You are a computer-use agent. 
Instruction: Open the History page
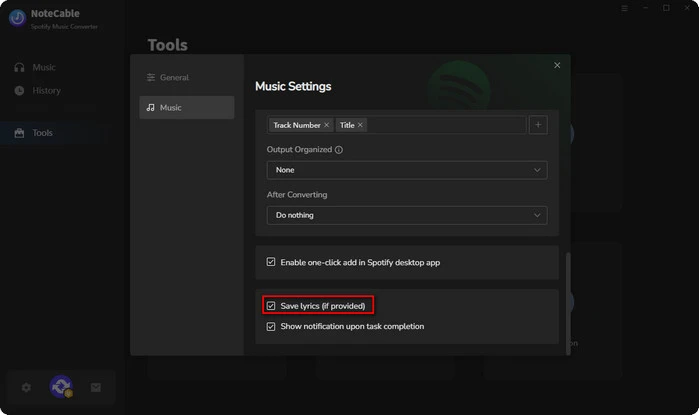point(46,90)
